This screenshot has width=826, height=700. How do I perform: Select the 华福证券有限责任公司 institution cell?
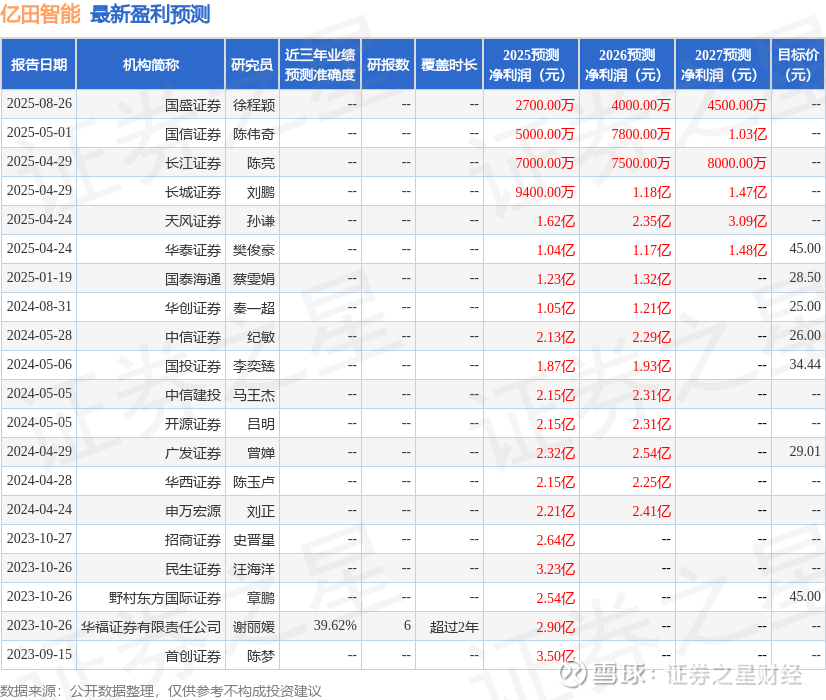[151, 627]
